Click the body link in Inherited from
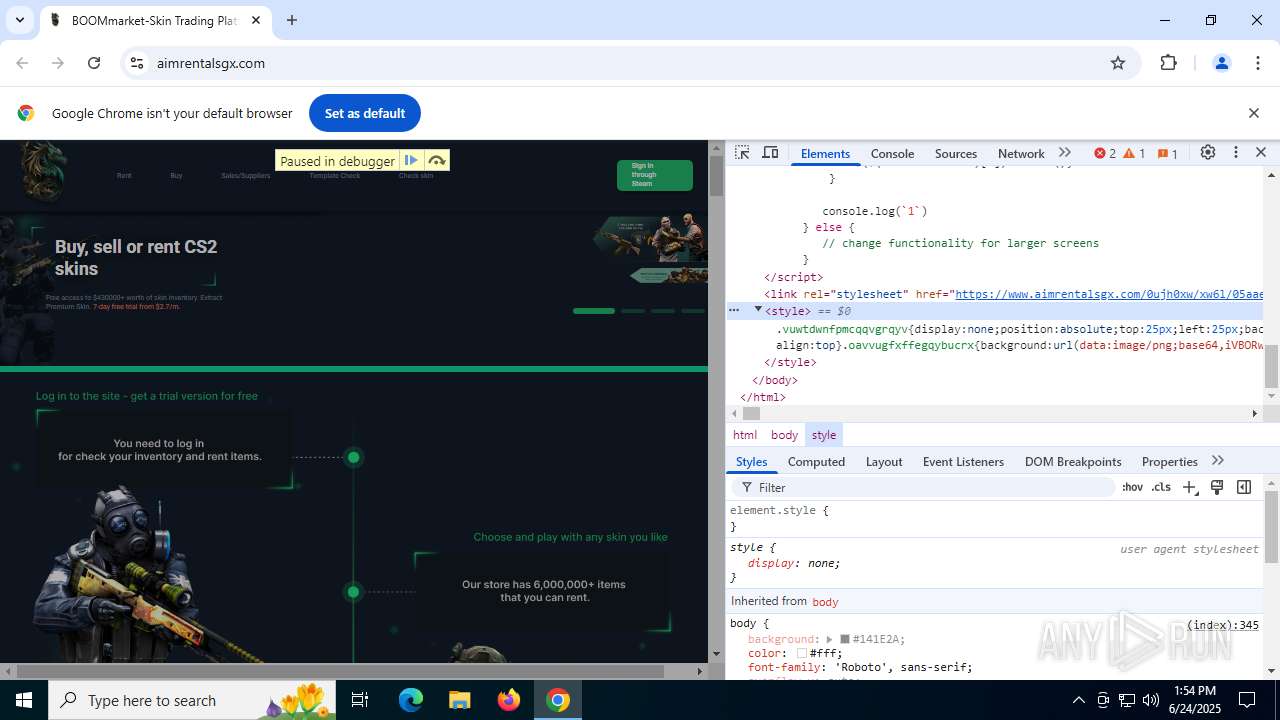1280x720 pixels. point(825,601)
